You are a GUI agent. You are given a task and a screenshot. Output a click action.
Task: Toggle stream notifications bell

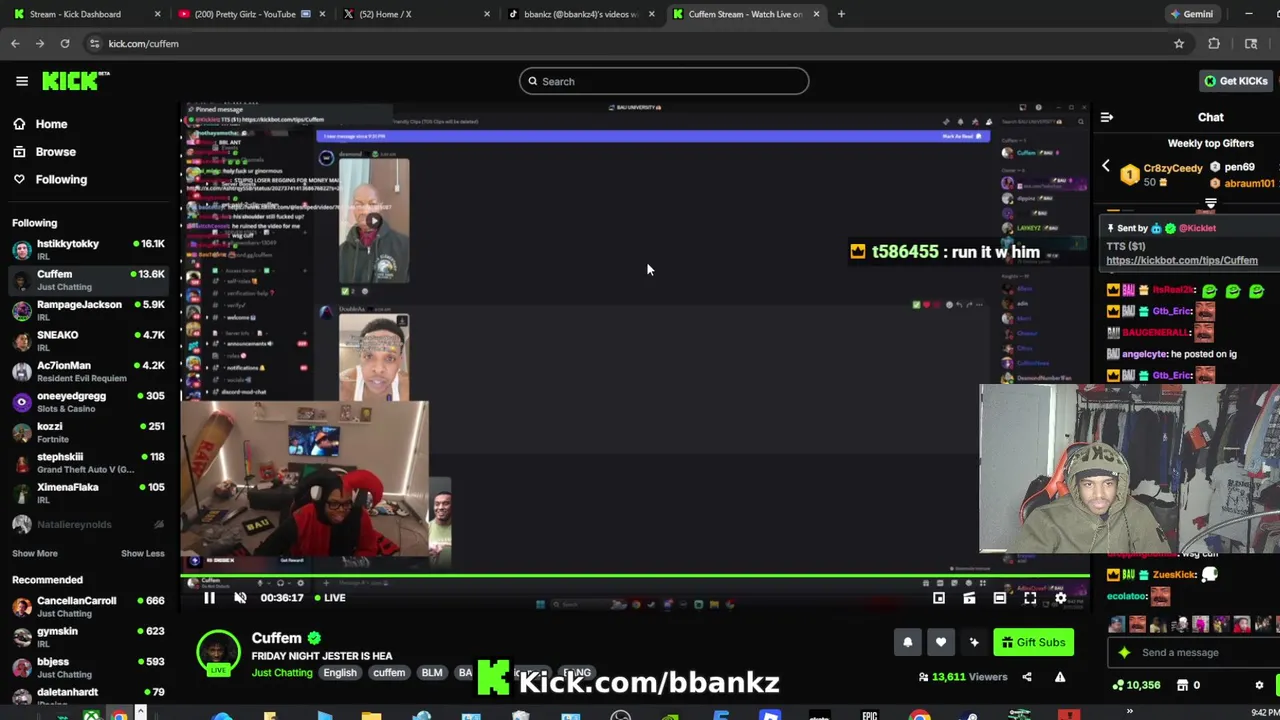pyautogui.click(x=908, y=643)
